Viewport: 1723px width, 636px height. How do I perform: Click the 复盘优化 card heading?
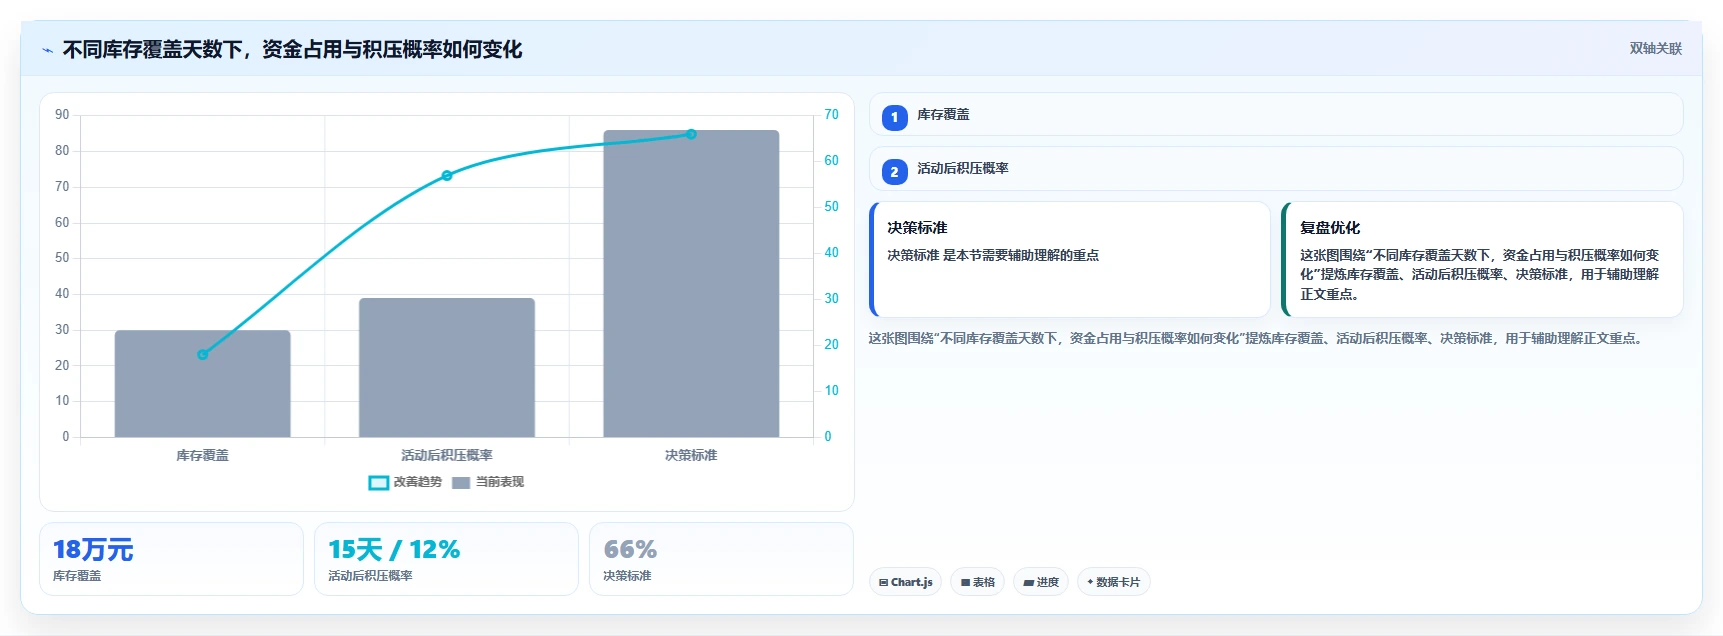[1330, 228]
